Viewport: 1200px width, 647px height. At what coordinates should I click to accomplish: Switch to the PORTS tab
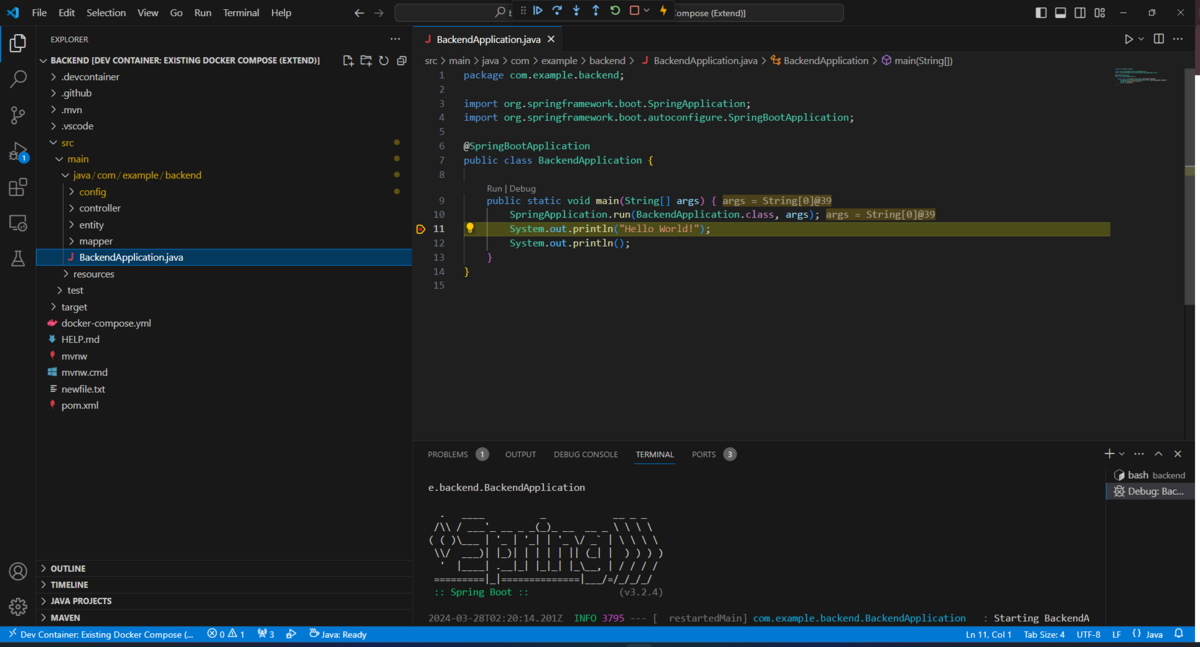point(704,454)
